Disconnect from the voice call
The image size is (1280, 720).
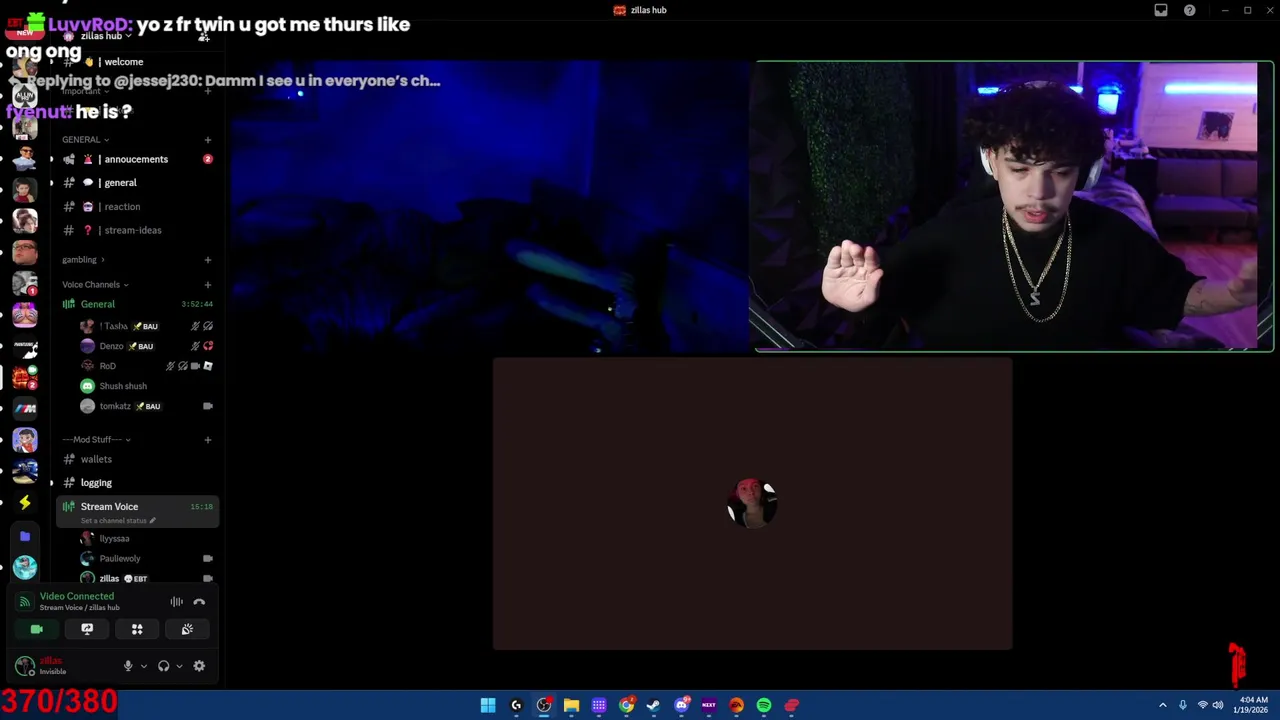tap(199, 602)
